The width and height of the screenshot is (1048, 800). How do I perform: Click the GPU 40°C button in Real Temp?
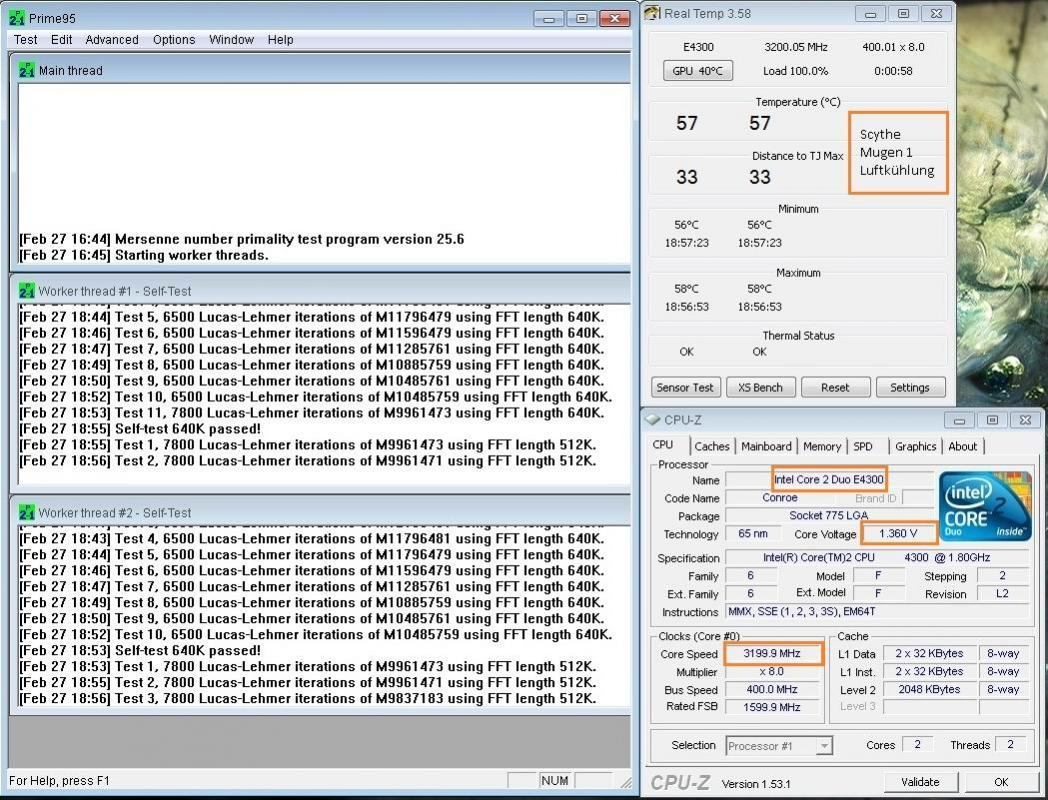(x=698, y=71)
